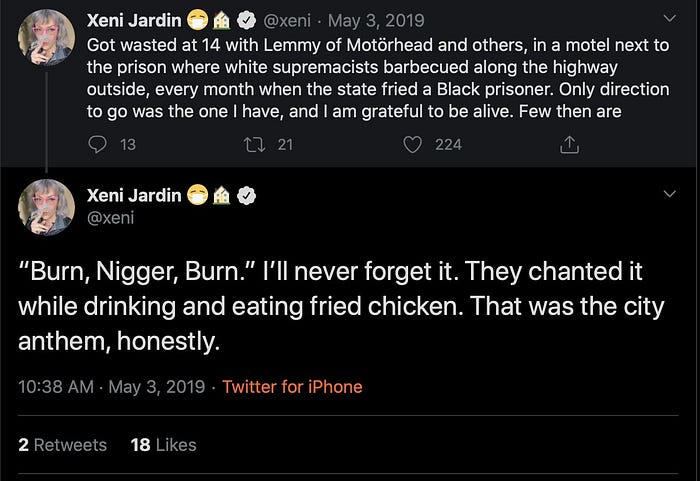
Task: Open the top tweet's profile avatar
Action: [x=46, y=38]
